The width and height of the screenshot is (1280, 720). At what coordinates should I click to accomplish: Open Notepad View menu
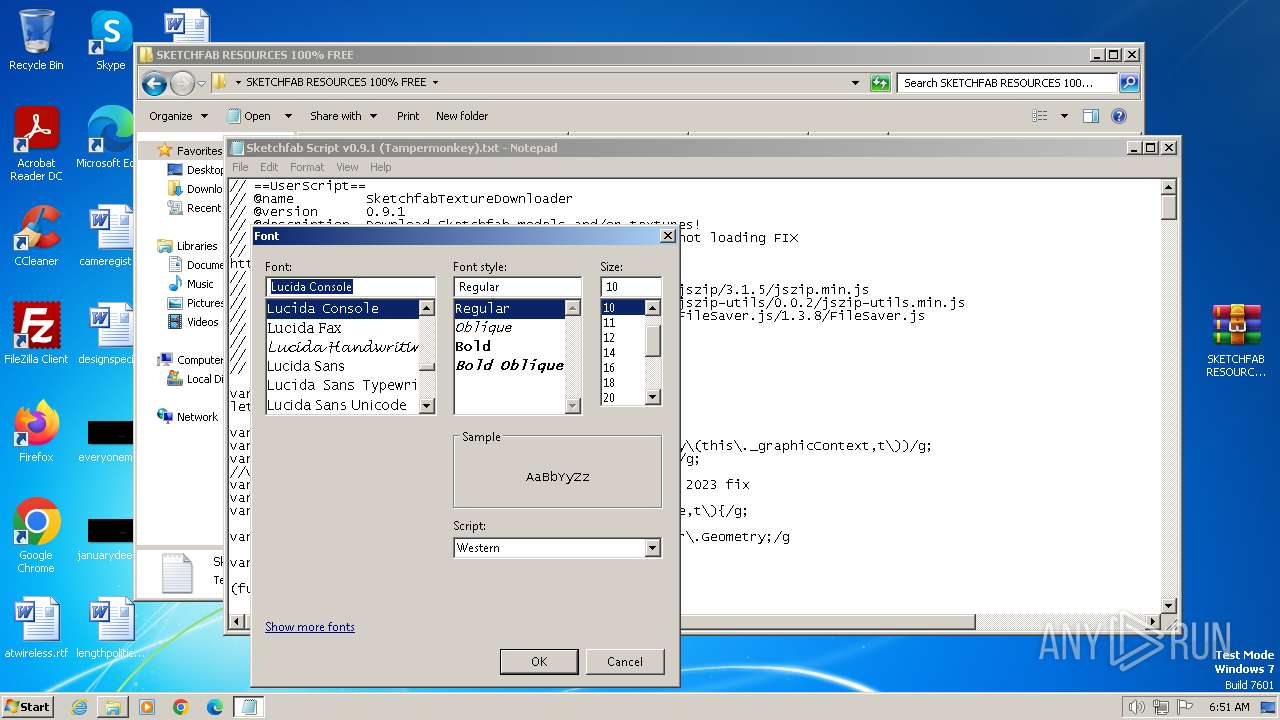347,167
